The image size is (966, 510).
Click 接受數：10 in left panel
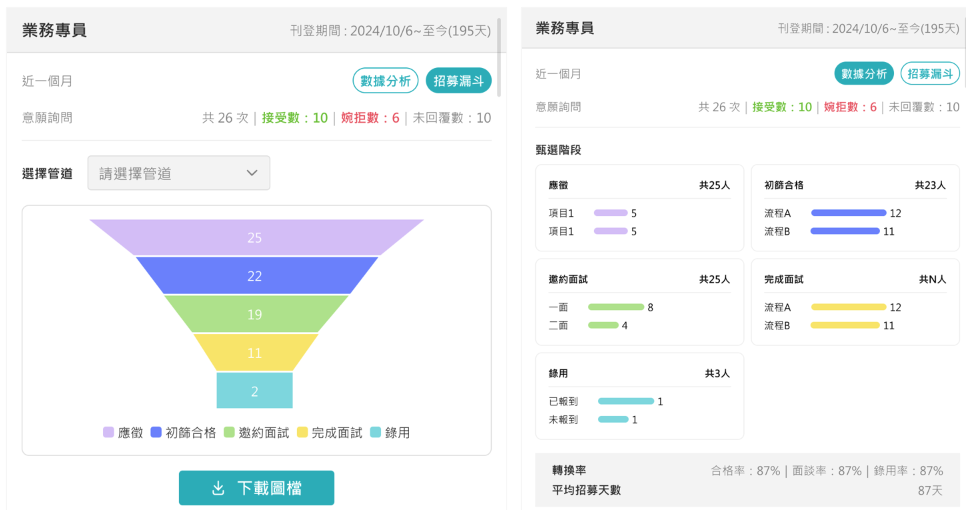pyautogui.click(x=294, y=118)
